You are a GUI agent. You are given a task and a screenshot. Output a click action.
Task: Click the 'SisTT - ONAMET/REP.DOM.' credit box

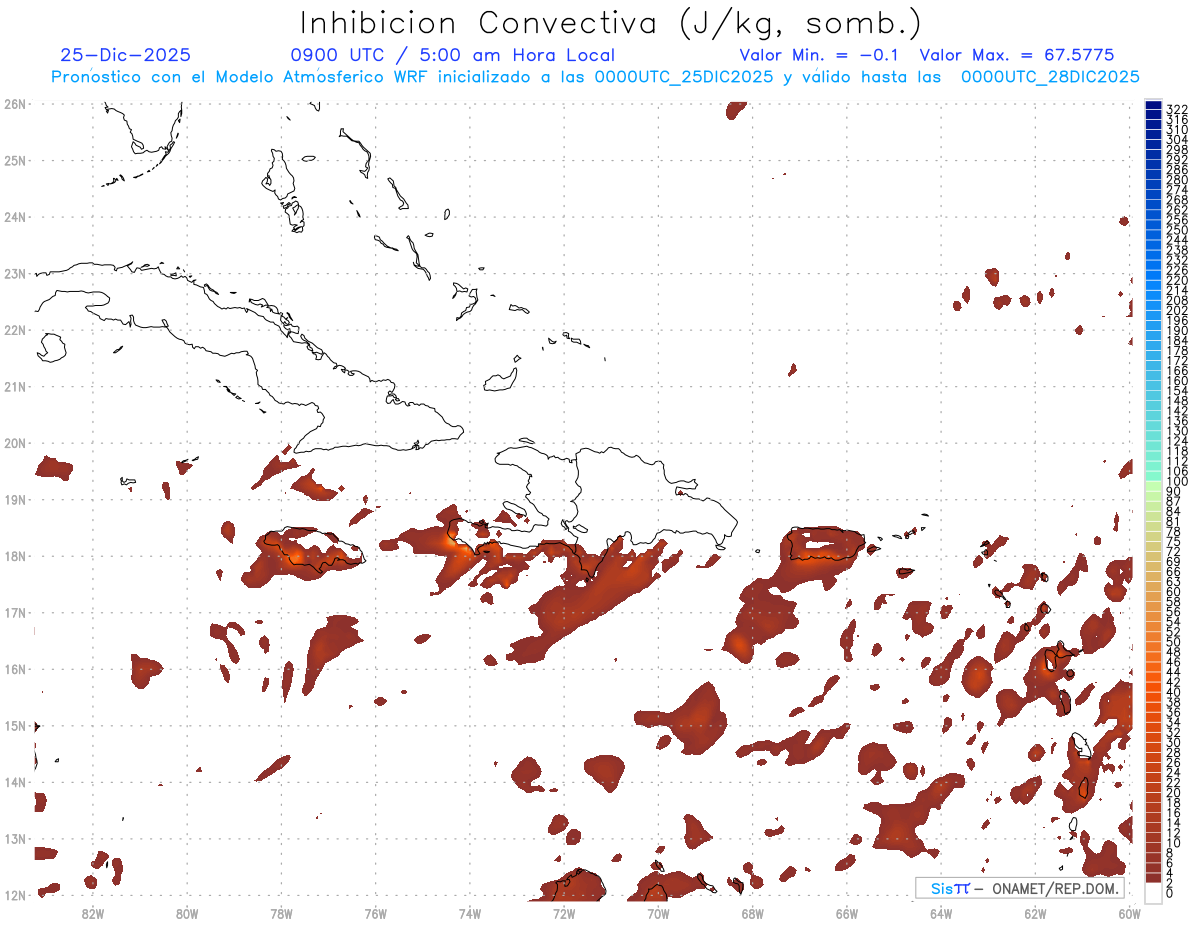[x=1020, y=888]
